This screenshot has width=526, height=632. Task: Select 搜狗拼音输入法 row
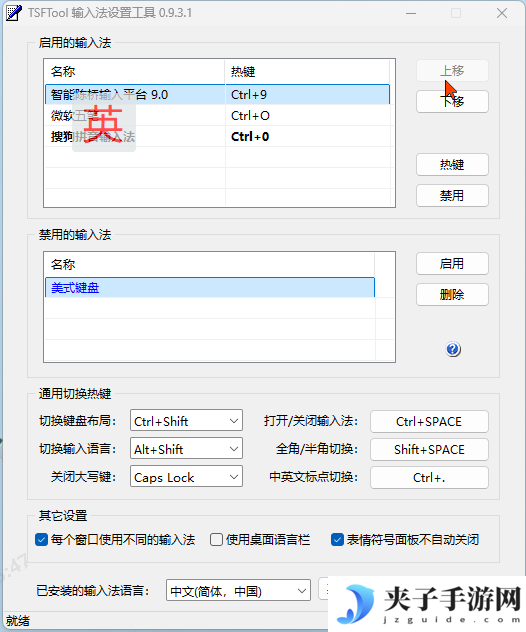(218, 137)
